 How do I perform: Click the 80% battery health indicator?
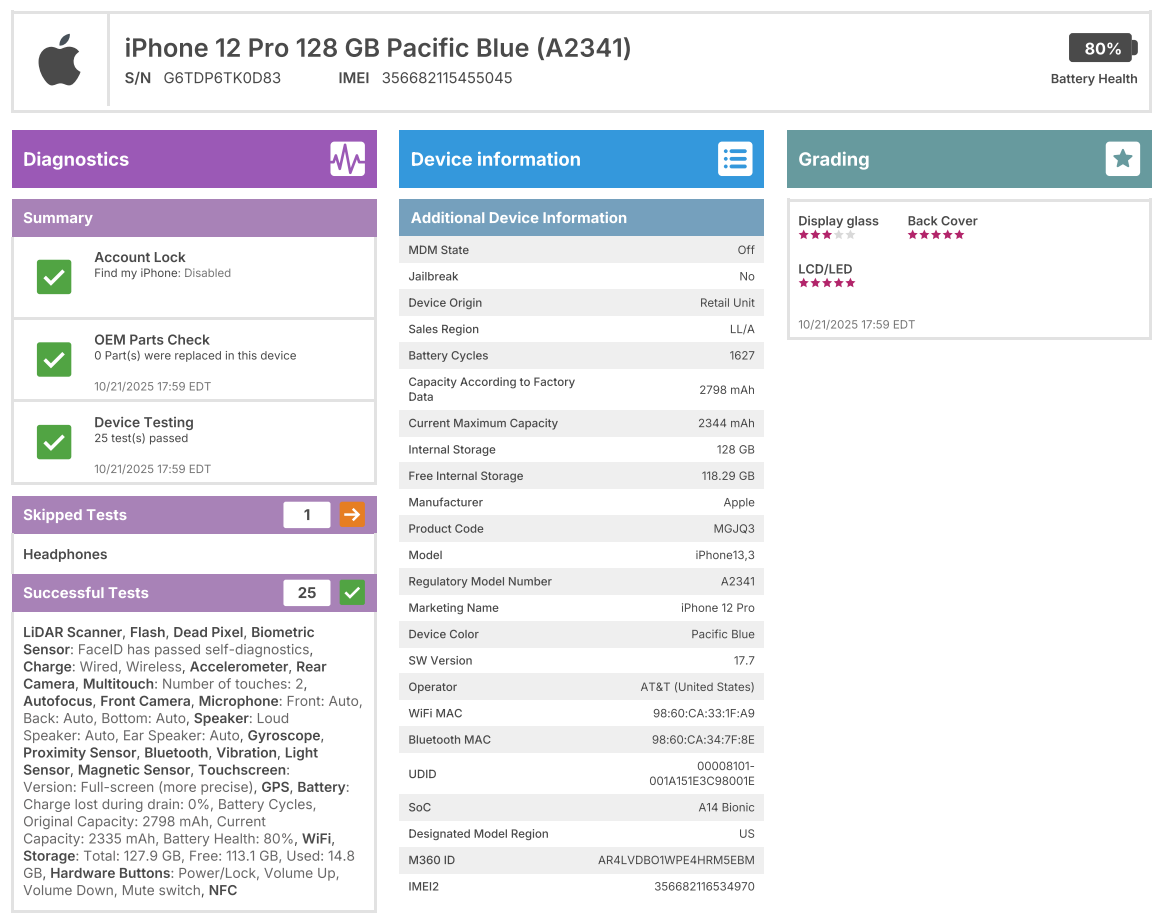(1103, 48)
